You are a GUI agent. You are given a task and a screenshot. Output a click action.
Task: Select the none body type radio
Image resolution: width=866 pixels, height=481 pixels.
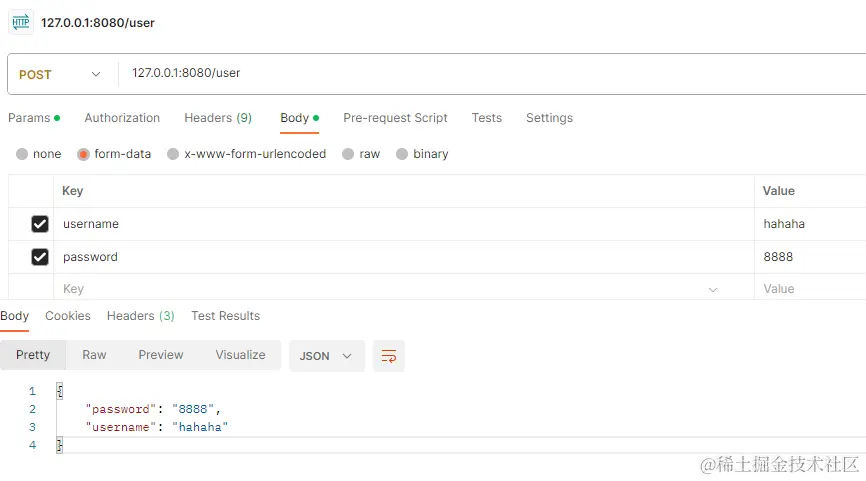point(22,154)
